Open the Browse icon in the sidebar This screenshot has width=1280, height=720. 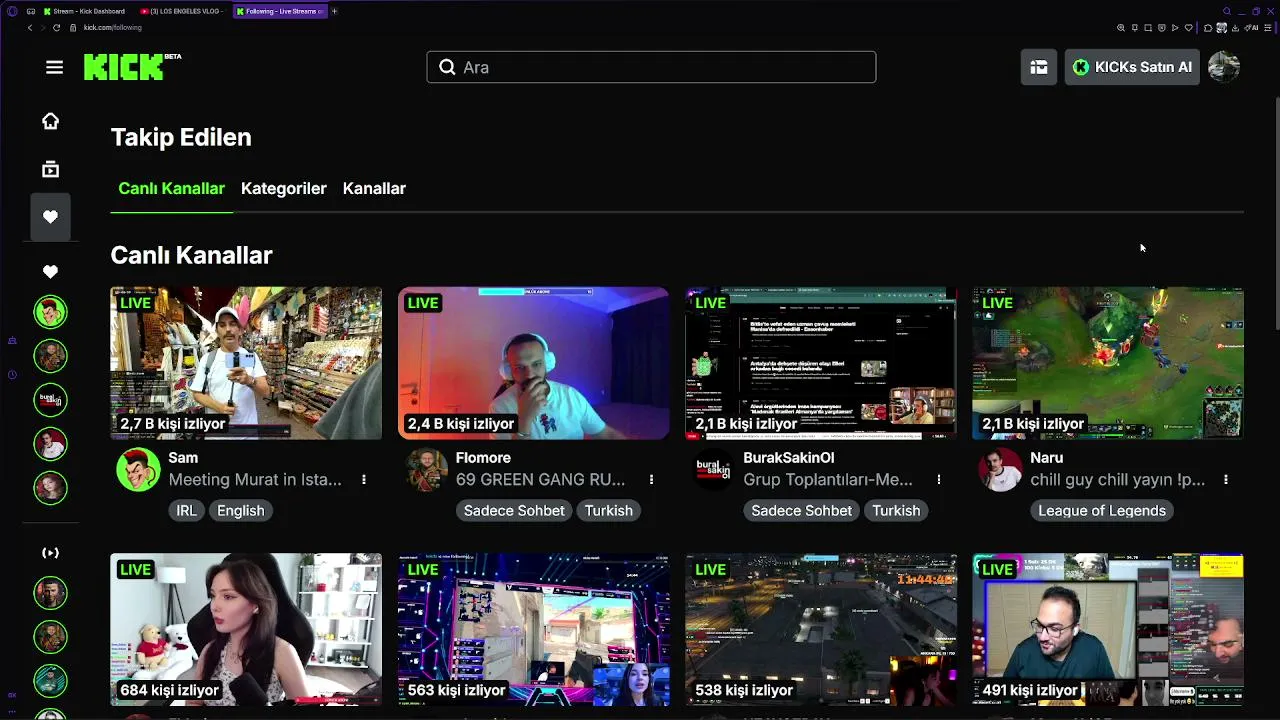pyautogui.click(x=50, y=169)
